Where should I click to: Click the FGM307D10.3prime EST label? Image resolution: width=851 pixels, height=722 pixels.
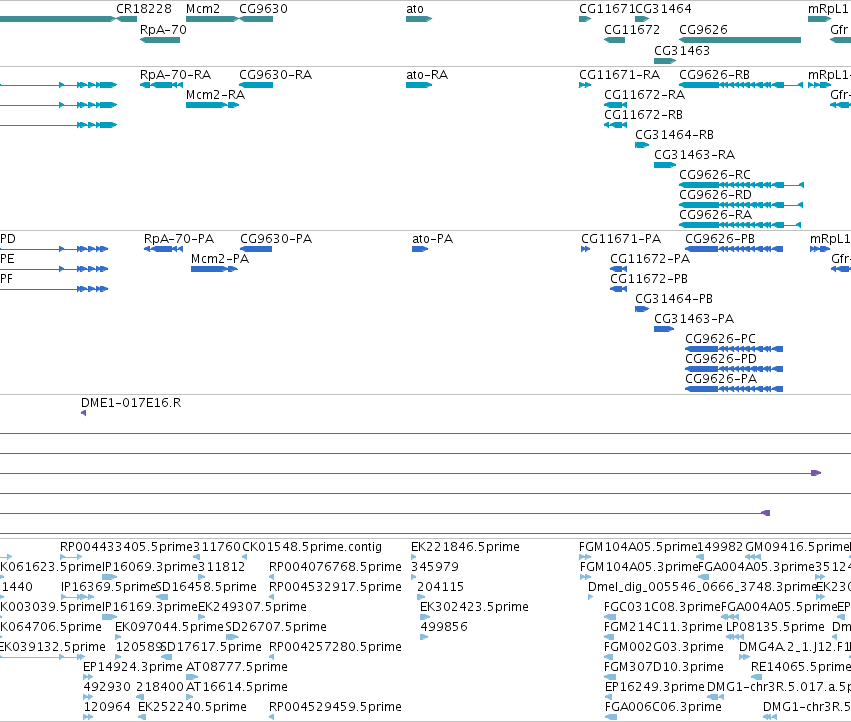click(x=664, y=667)
